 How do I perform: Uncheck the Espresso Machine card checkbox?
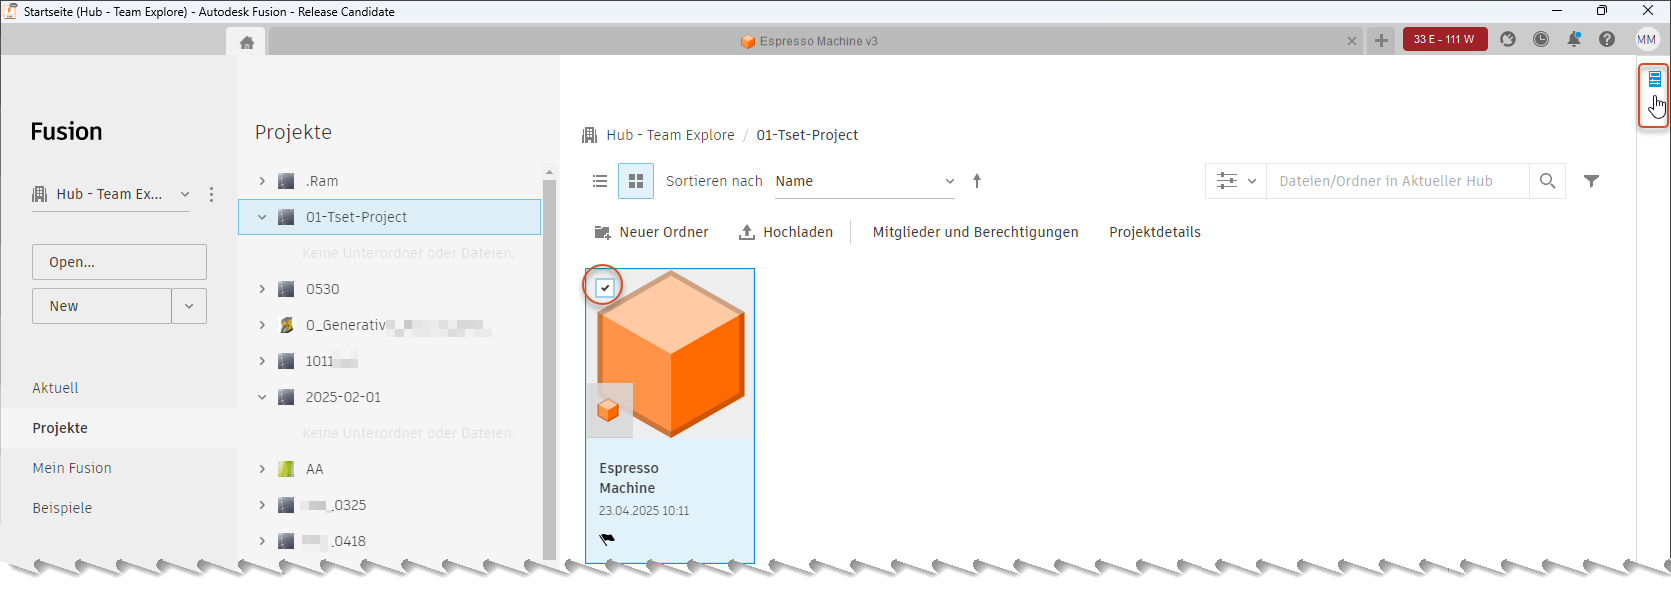click(x=605, y=288)
